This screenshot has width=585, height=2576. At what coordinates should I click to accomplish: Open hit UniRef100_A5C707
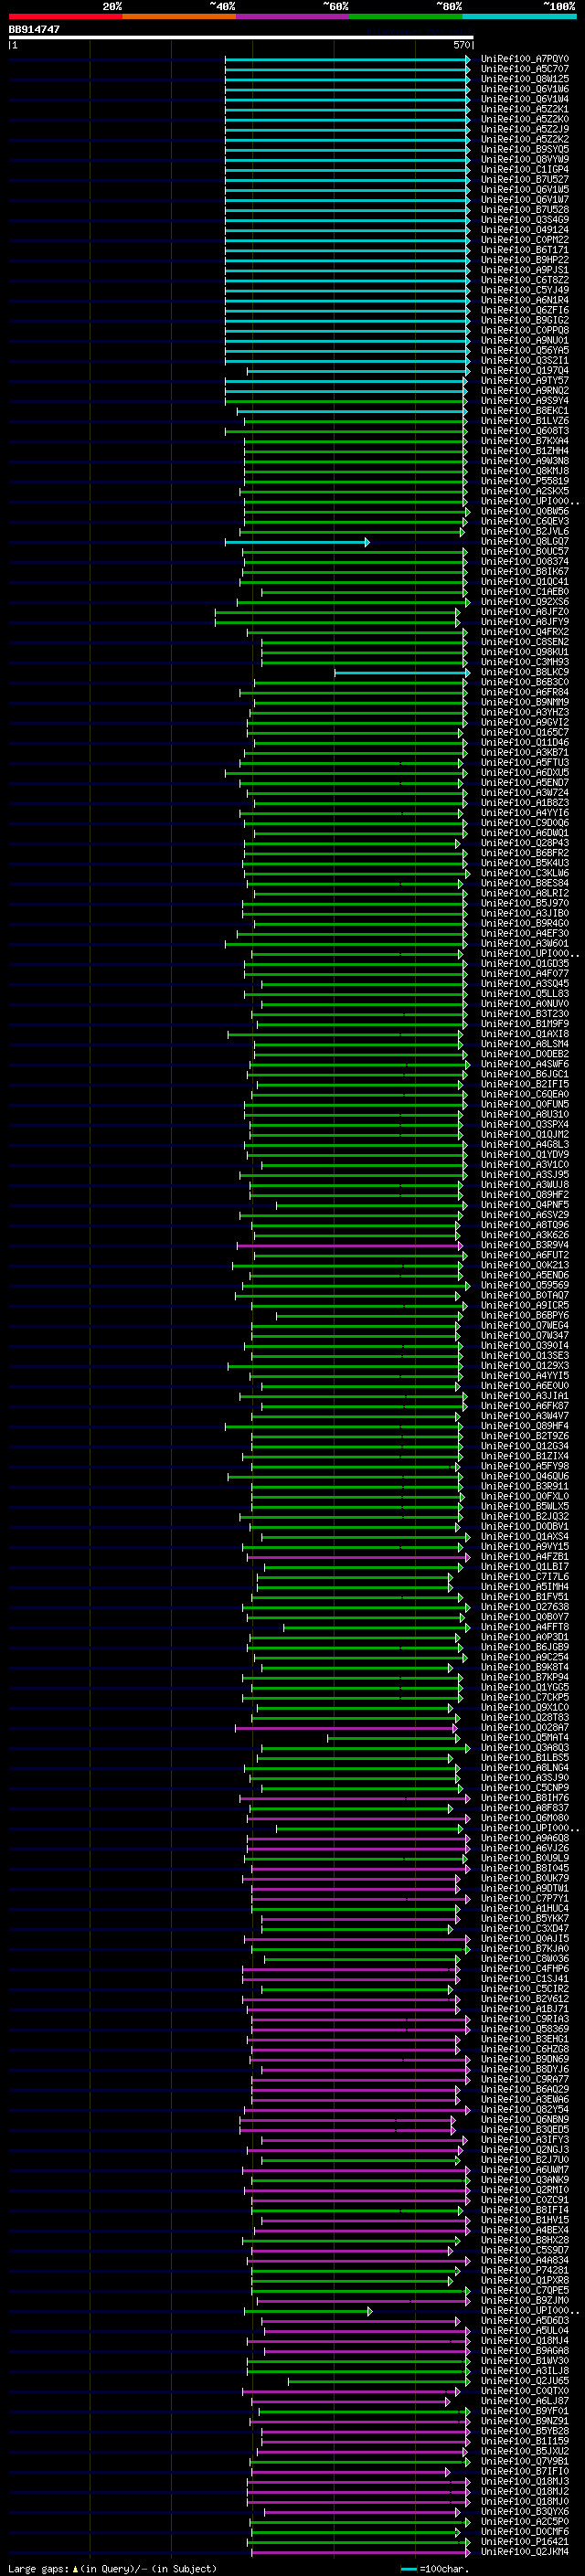(525, 69)
